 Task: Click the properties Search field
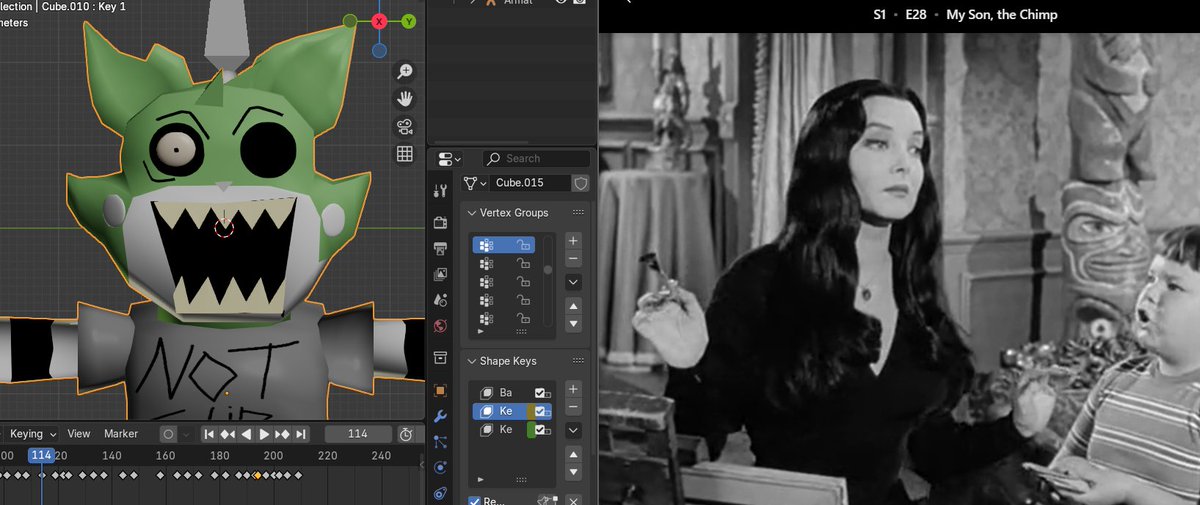coord(536,159)
